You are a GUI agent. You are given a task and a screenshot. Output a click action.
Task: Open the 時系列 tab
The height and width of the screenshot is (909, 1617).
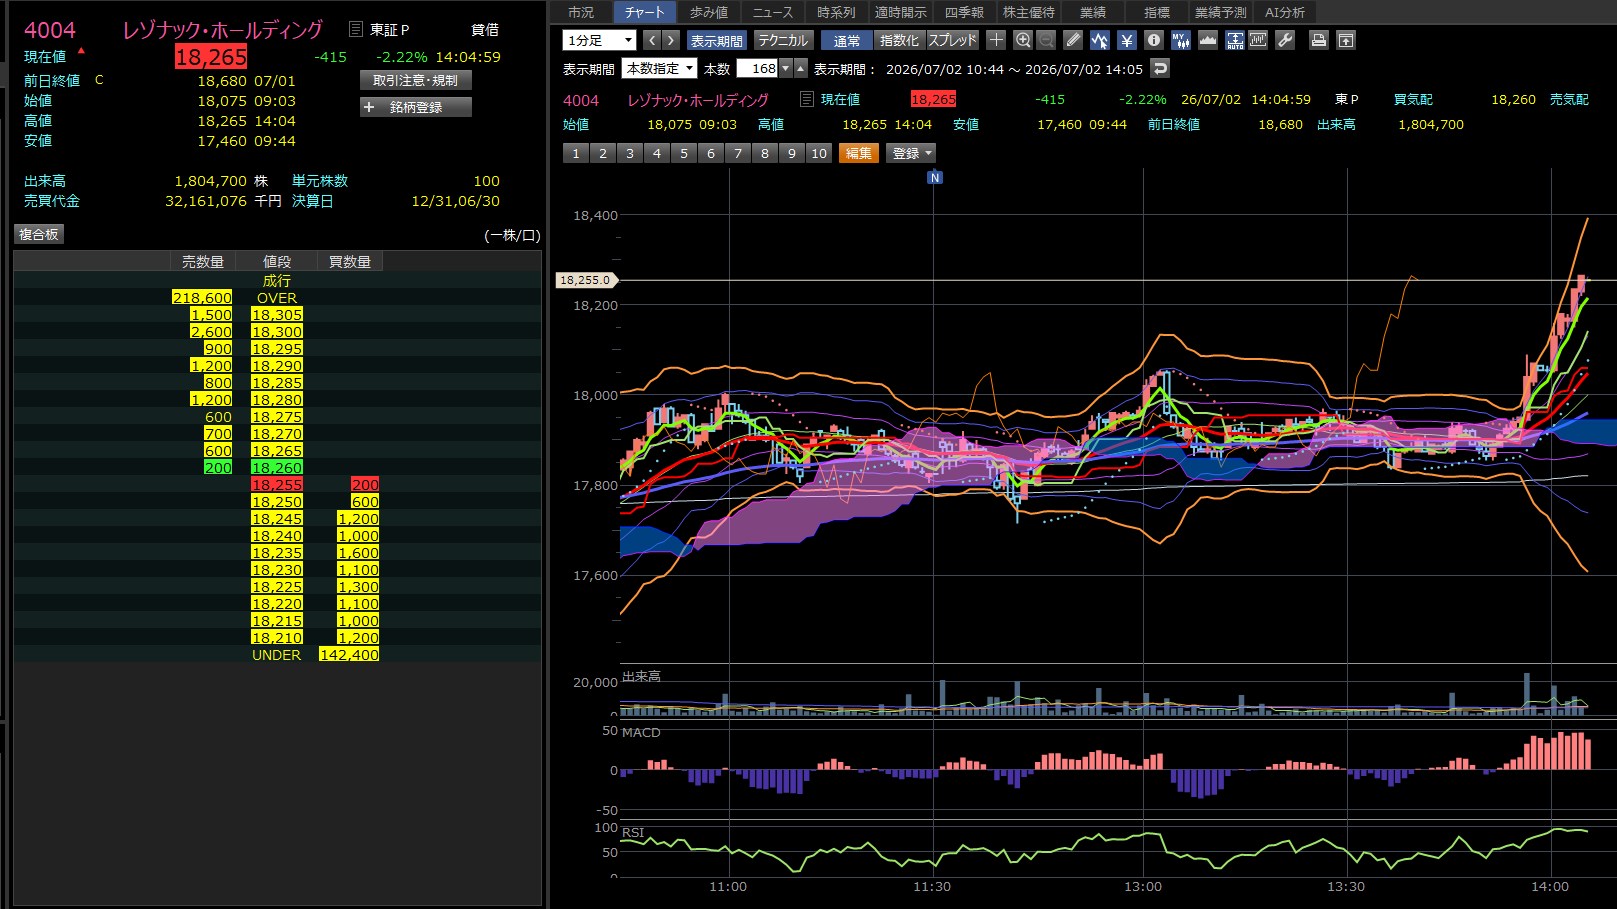tap(836, 12)
